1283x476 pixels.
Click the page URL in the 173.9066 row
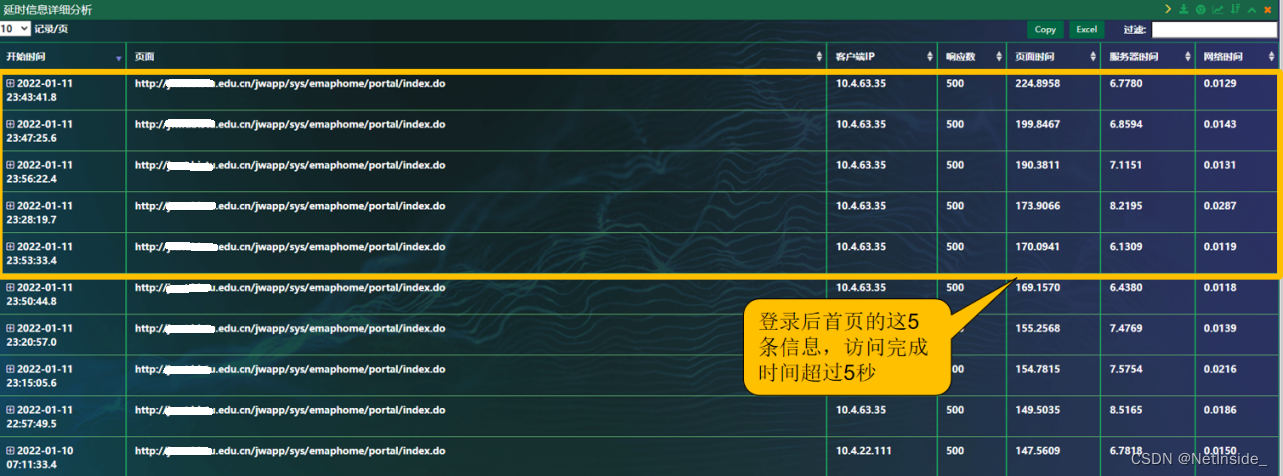pos(290,206)
